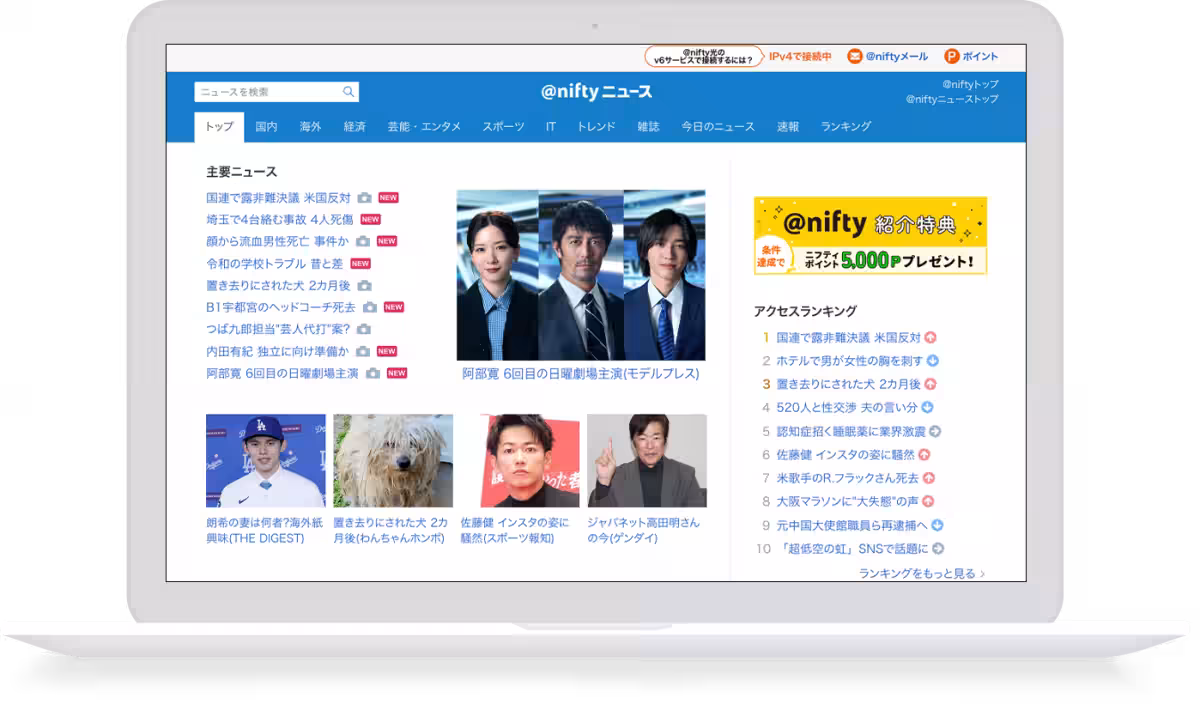Click the orange point P icon
Screen dimensions: 1200x704
point(951,57)
